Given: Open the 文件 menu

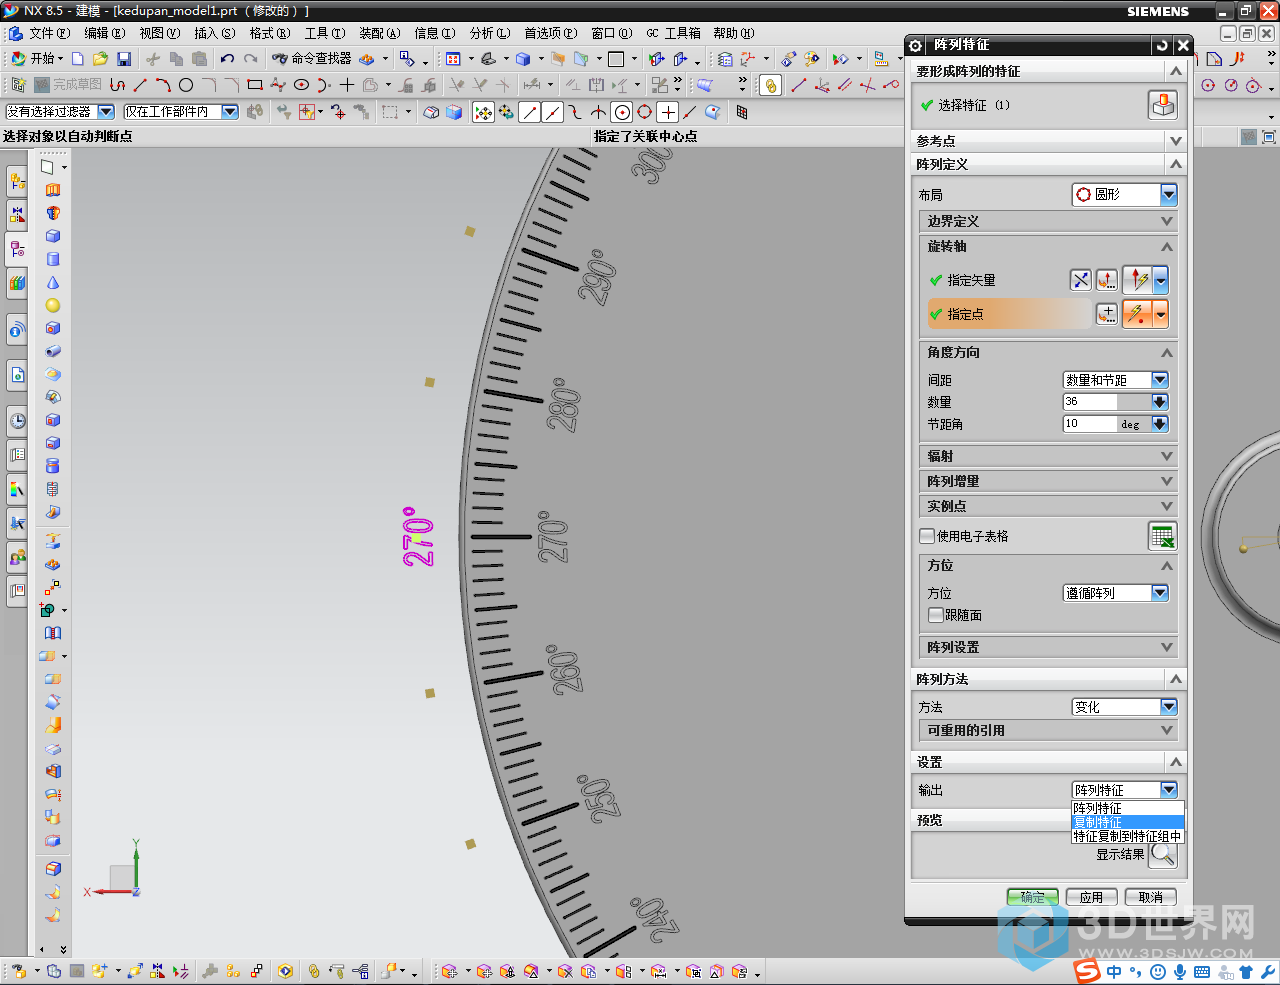Looking at the screenshot, I should pyautogui.click(x=49, y=33).
